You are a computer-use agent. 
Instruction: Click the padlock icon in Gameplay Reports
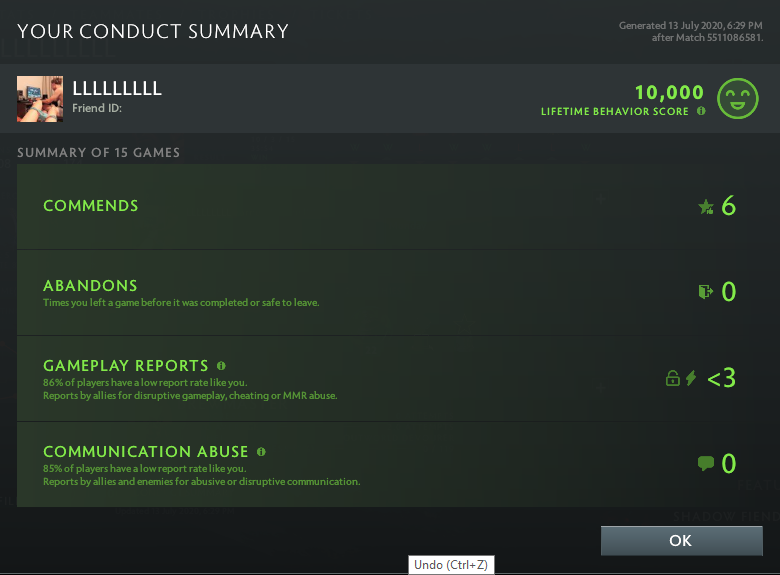pos(673,378)
